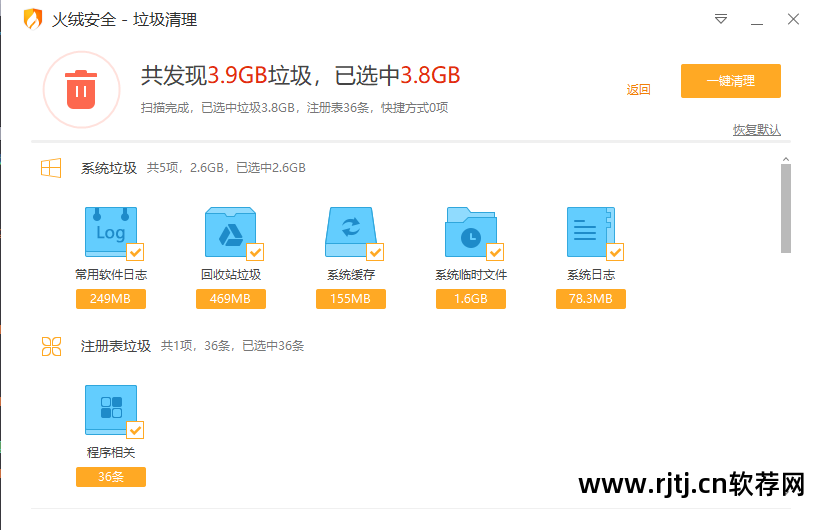The width and height of the screenshot is (814, 530).
Task: Click the Huorong shield logo icon
Action: click(33, 19)
